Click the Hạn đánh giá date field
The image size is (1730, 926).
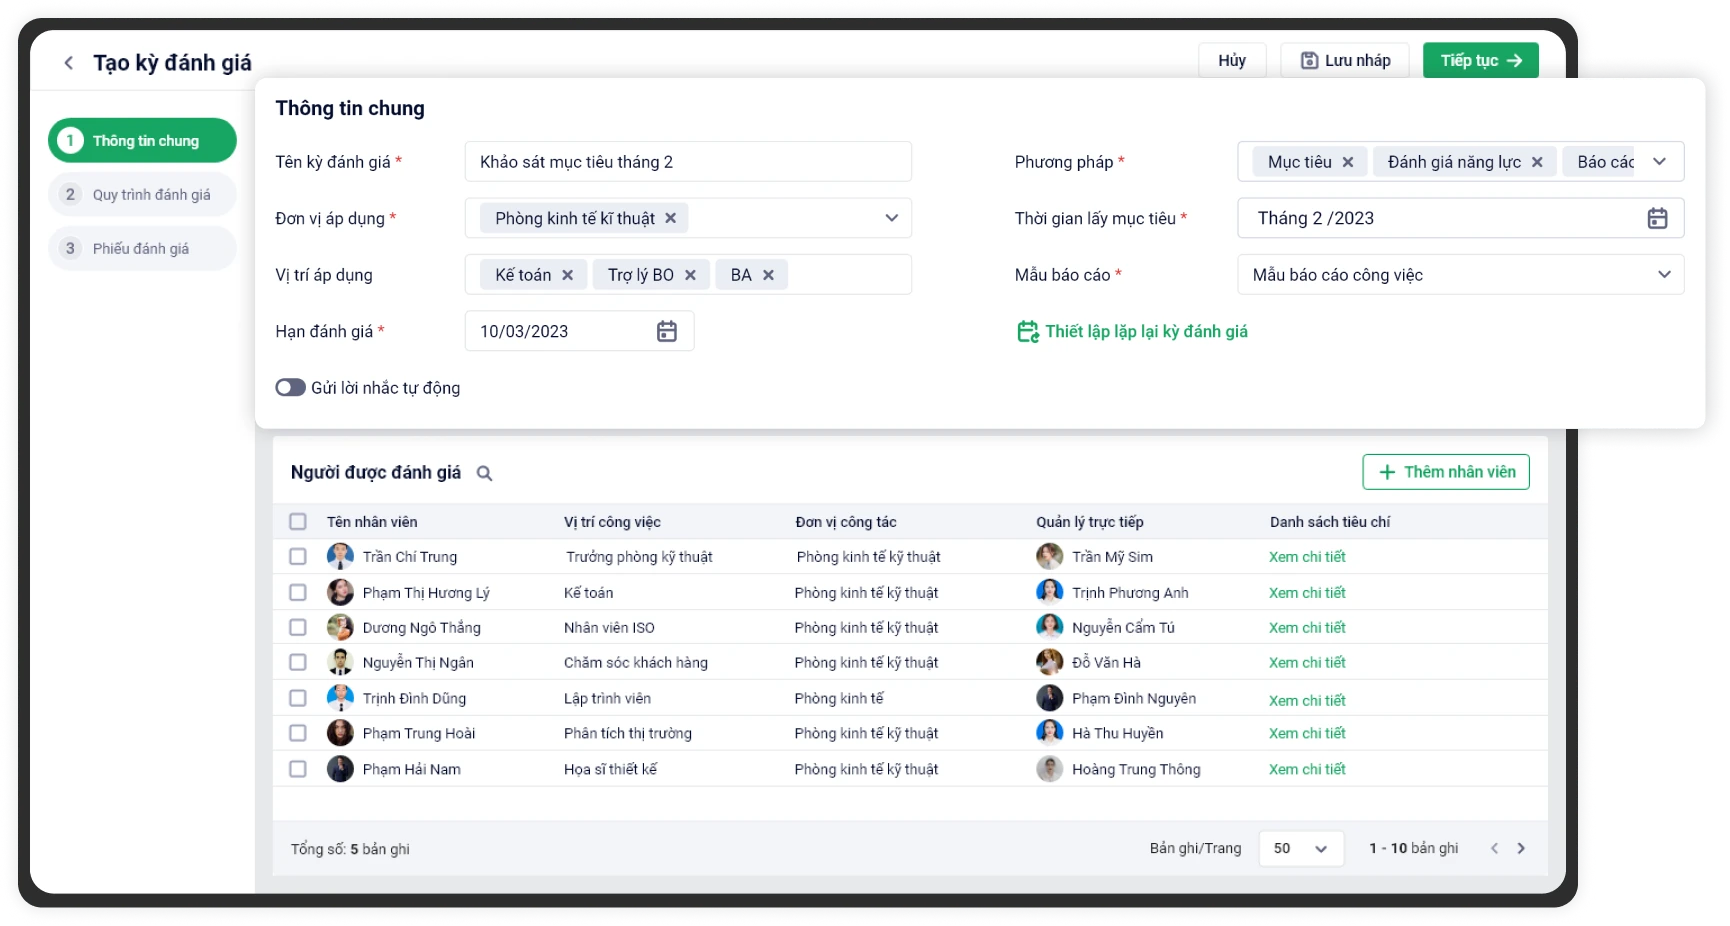click(x=579, y=331)
